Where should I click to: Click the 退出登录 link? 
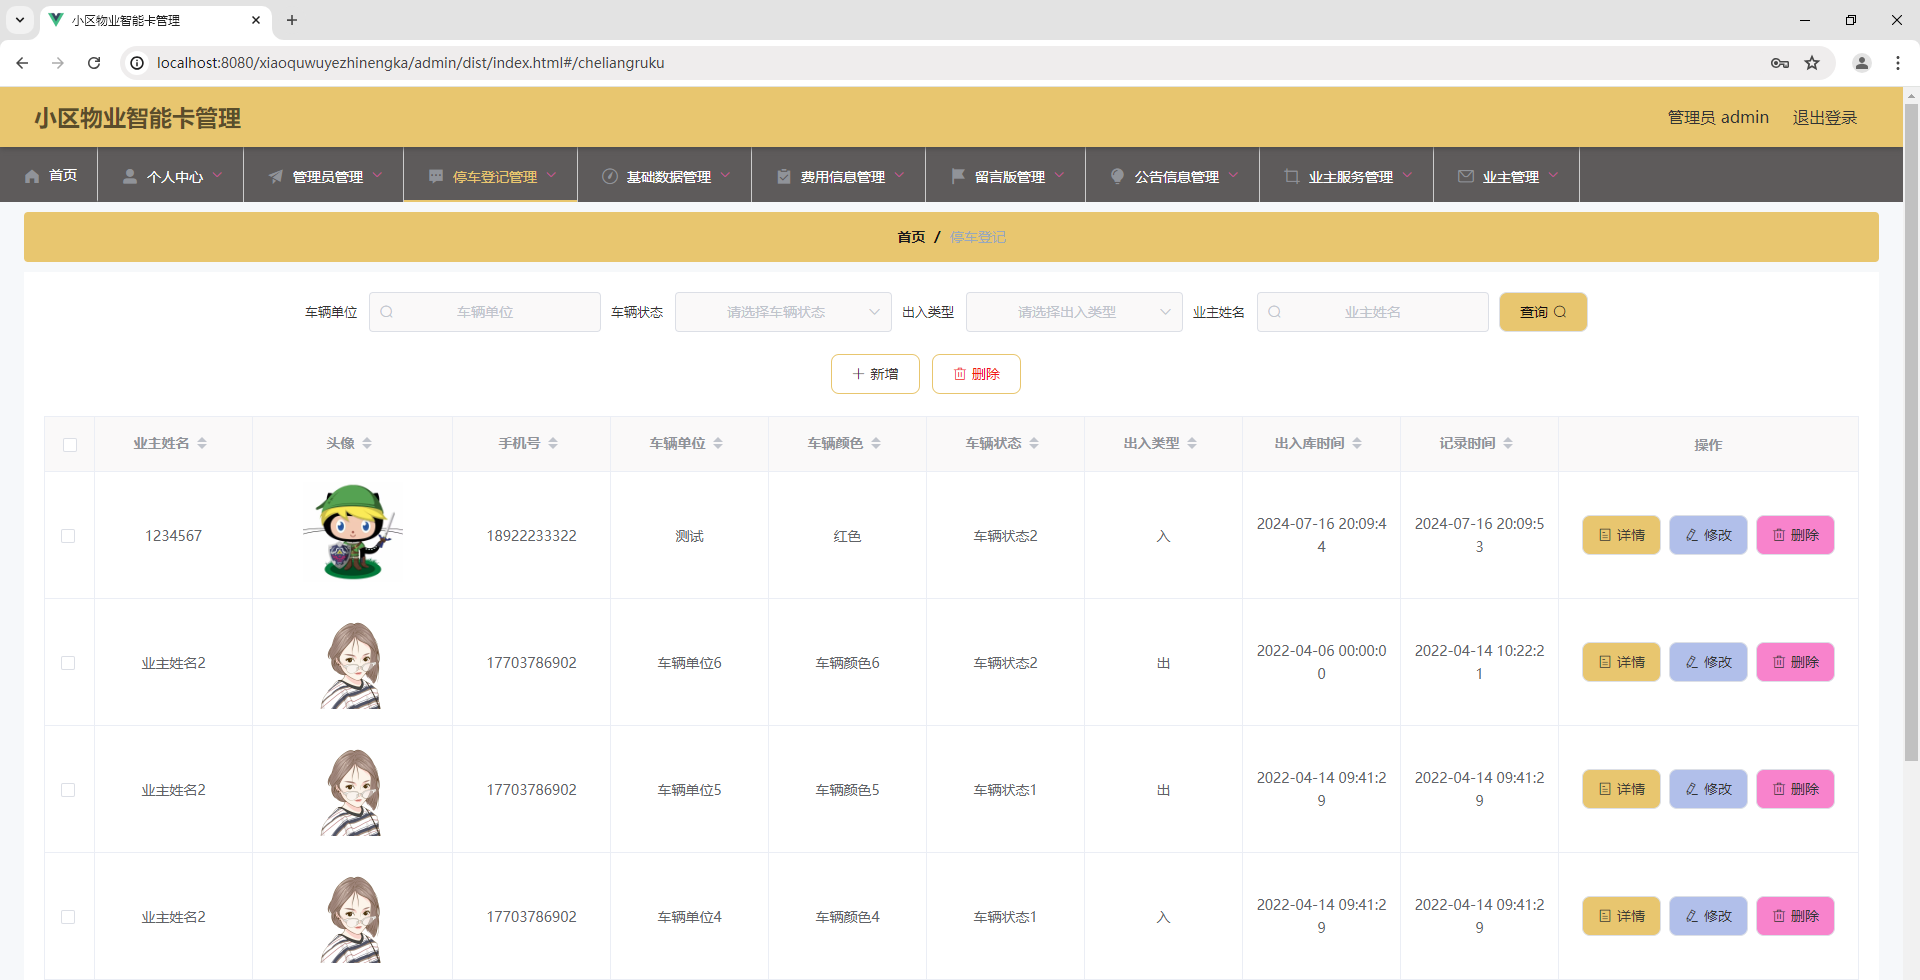[x=1824, y=117]
